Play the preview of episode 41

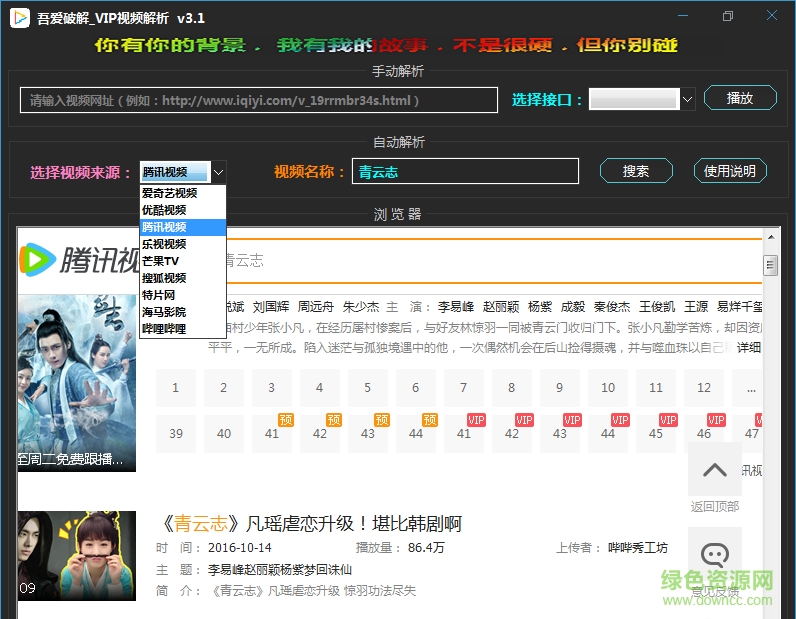click(x=272, y=434)
